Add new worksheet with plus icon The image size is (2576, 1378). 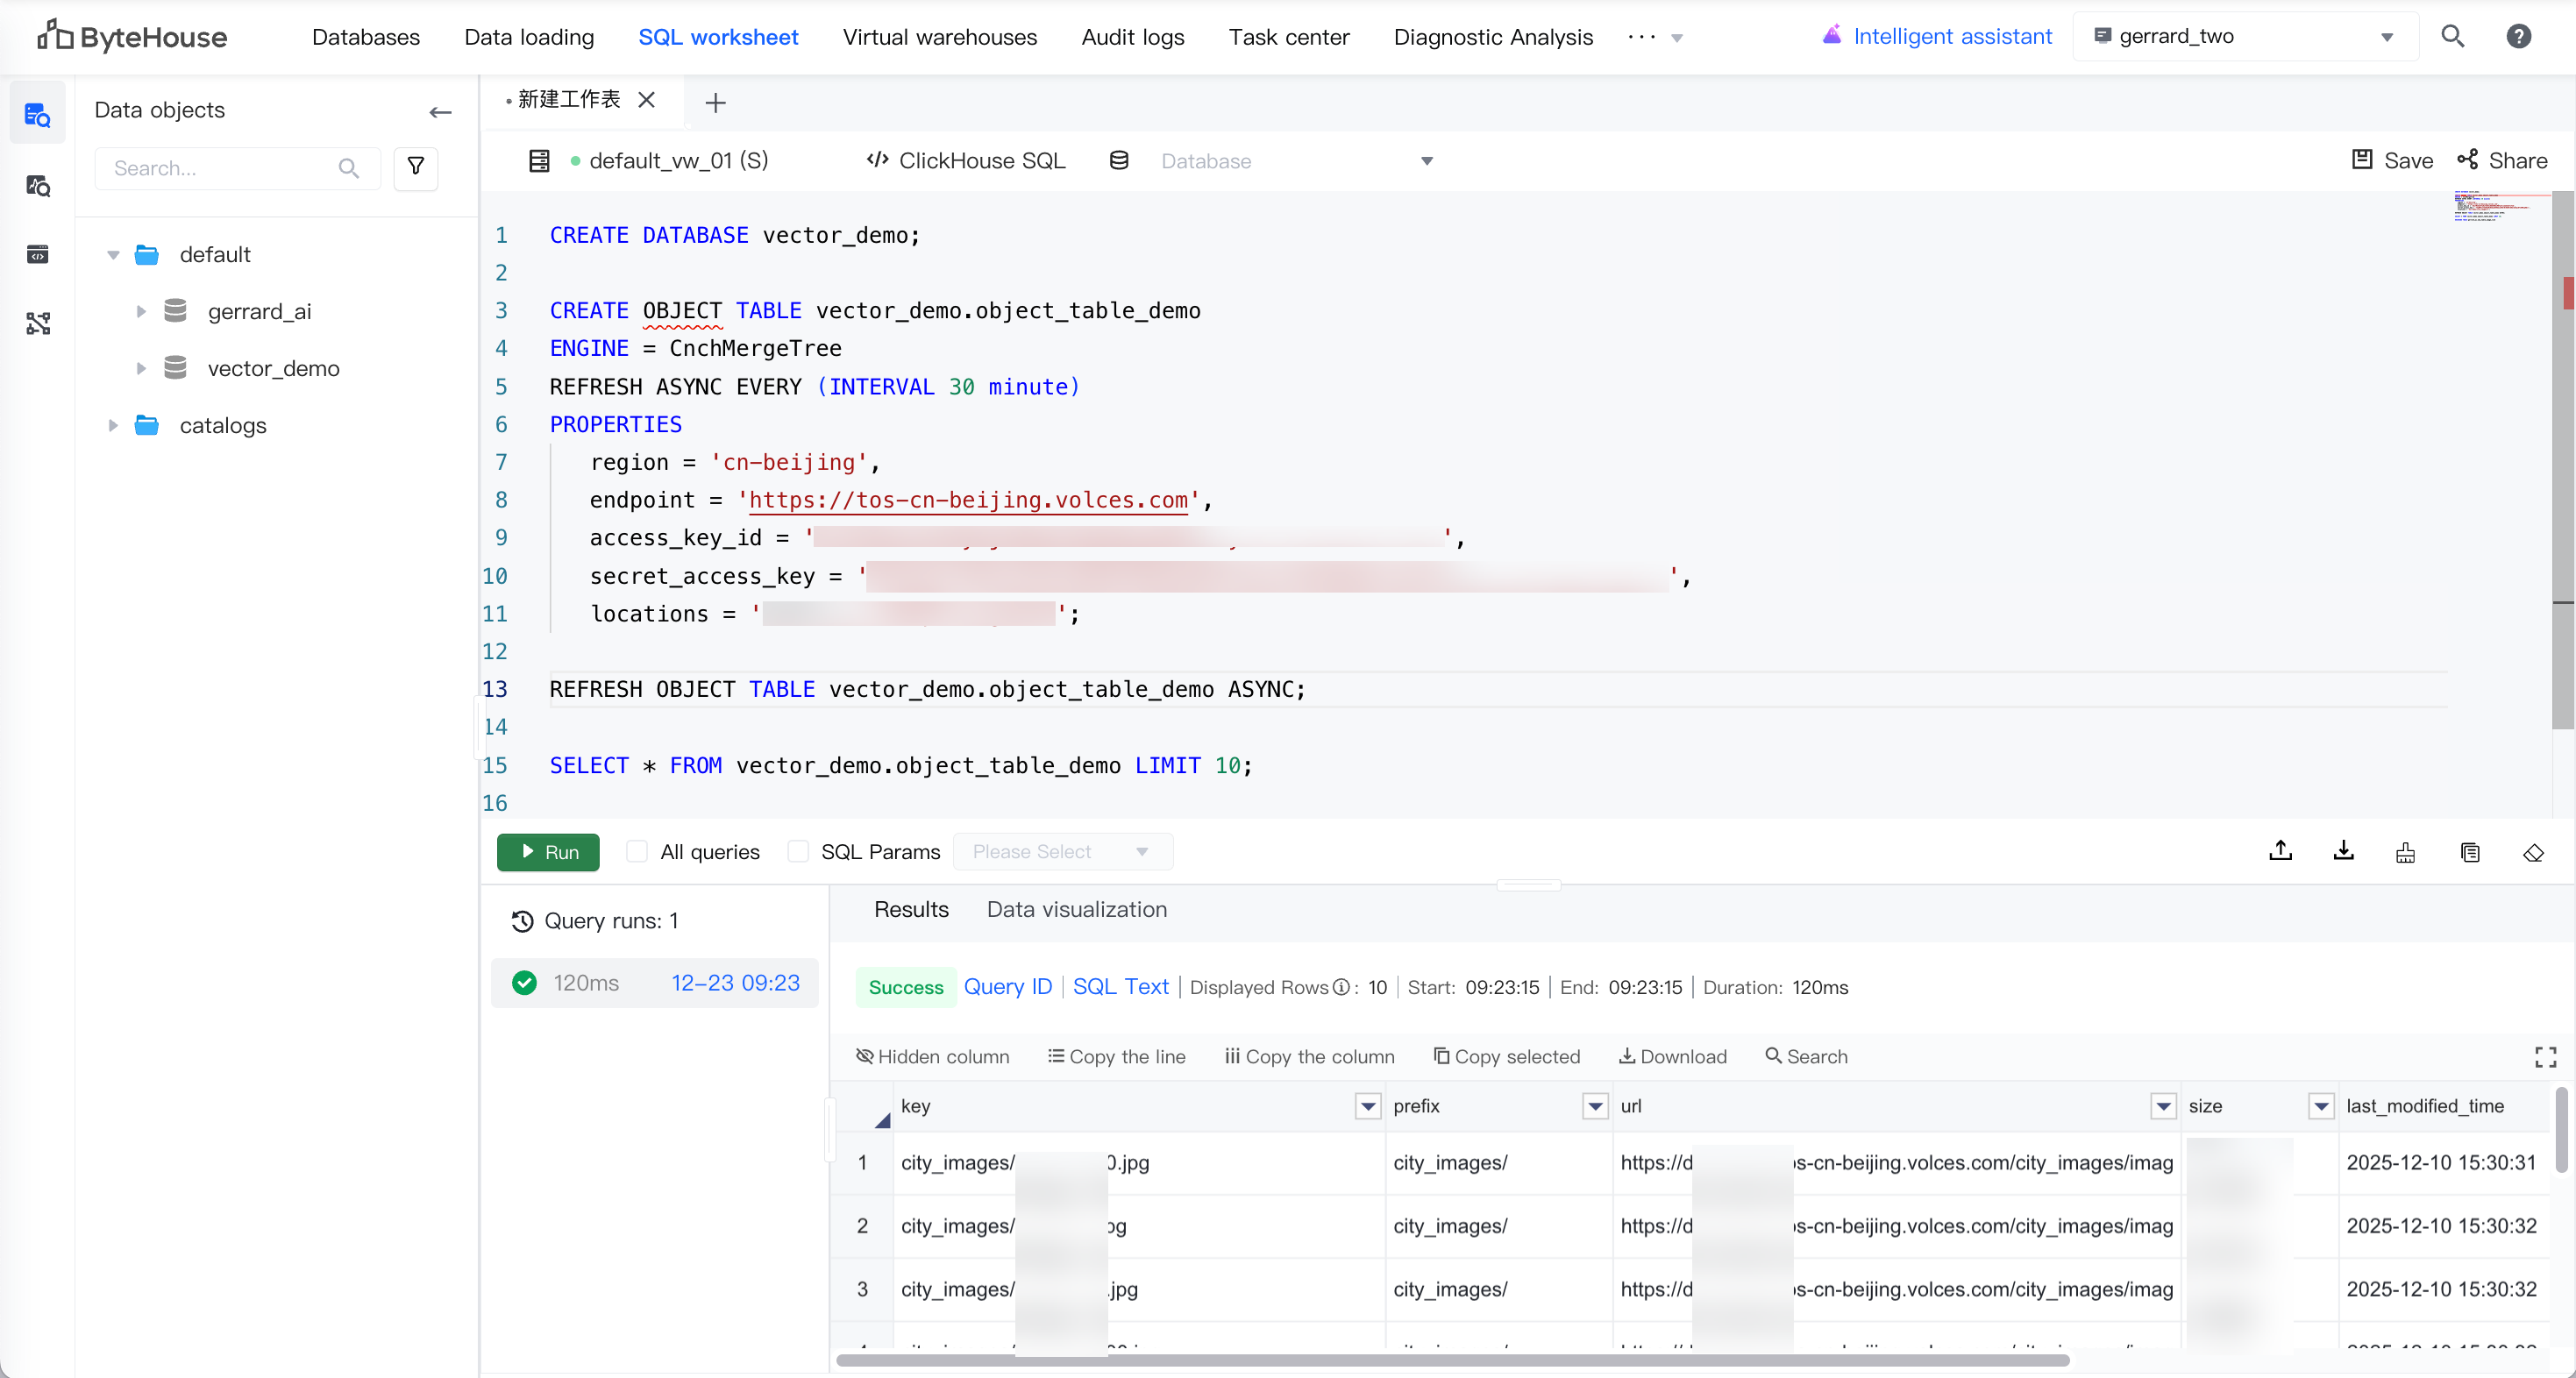(x=715, y=102)
